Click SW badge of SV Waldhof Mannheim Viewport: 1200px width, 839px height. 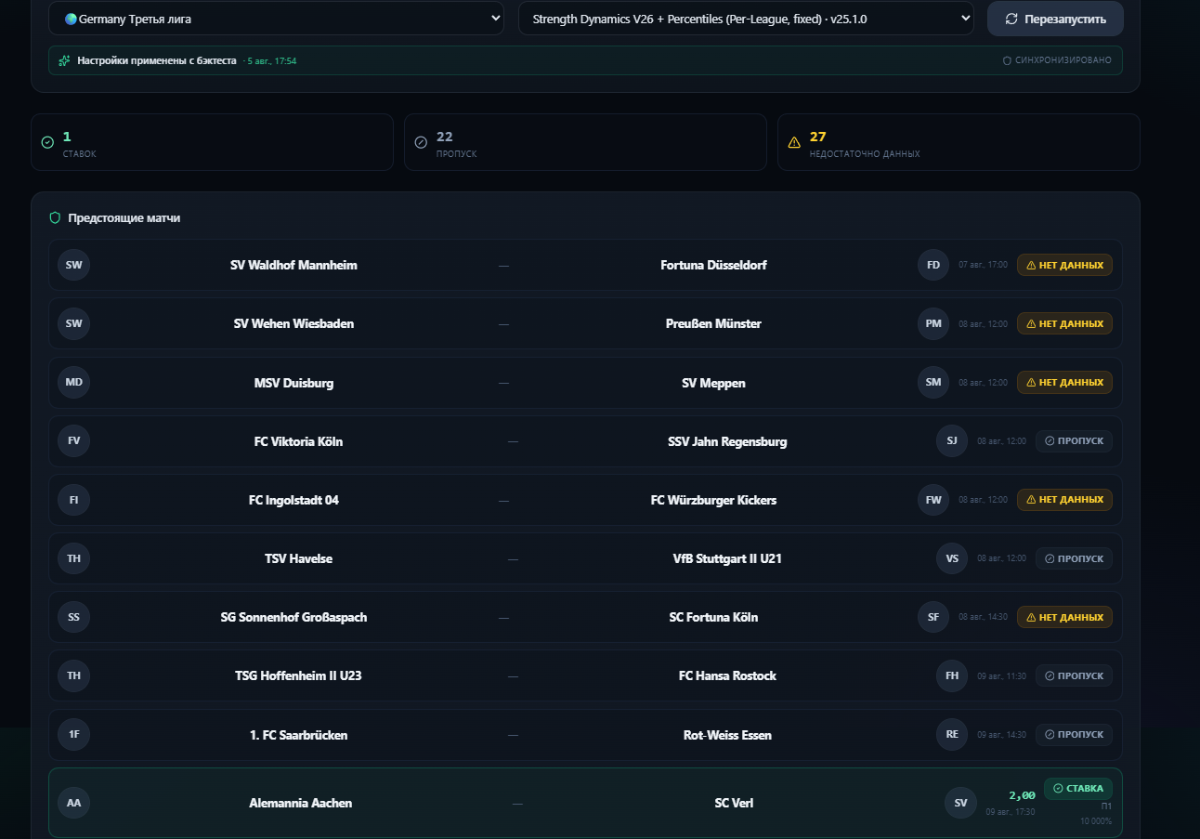coord(74,265)
